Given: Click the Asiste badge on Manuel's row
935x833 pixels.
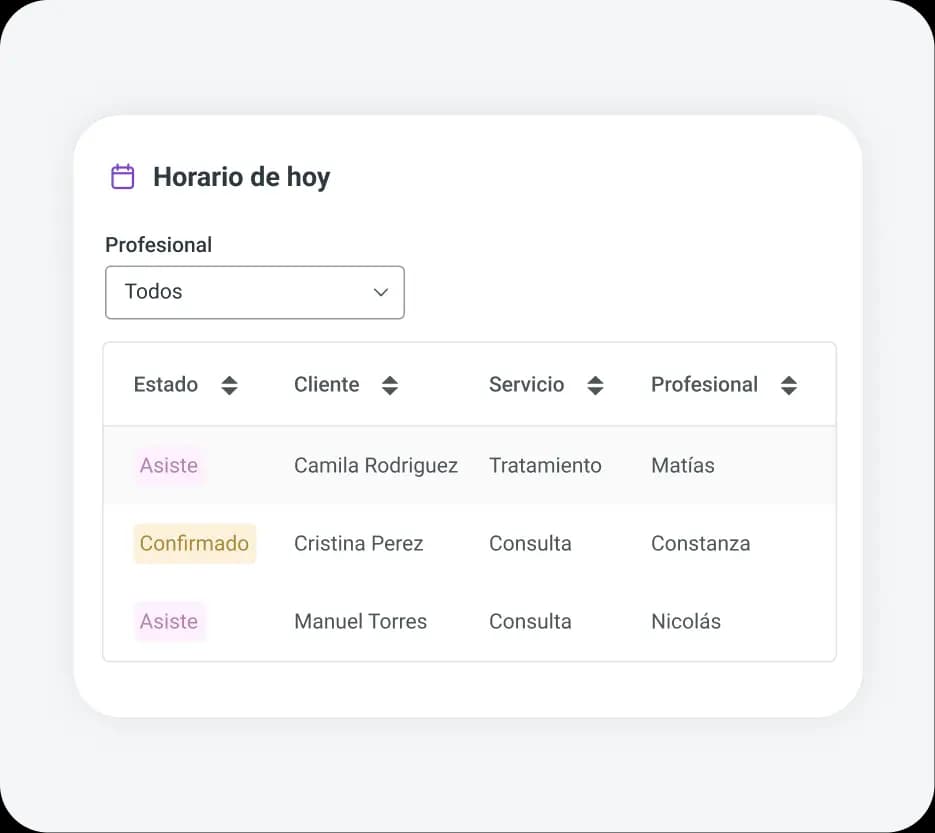Looking at the screenshot, I should coord(169,621).
